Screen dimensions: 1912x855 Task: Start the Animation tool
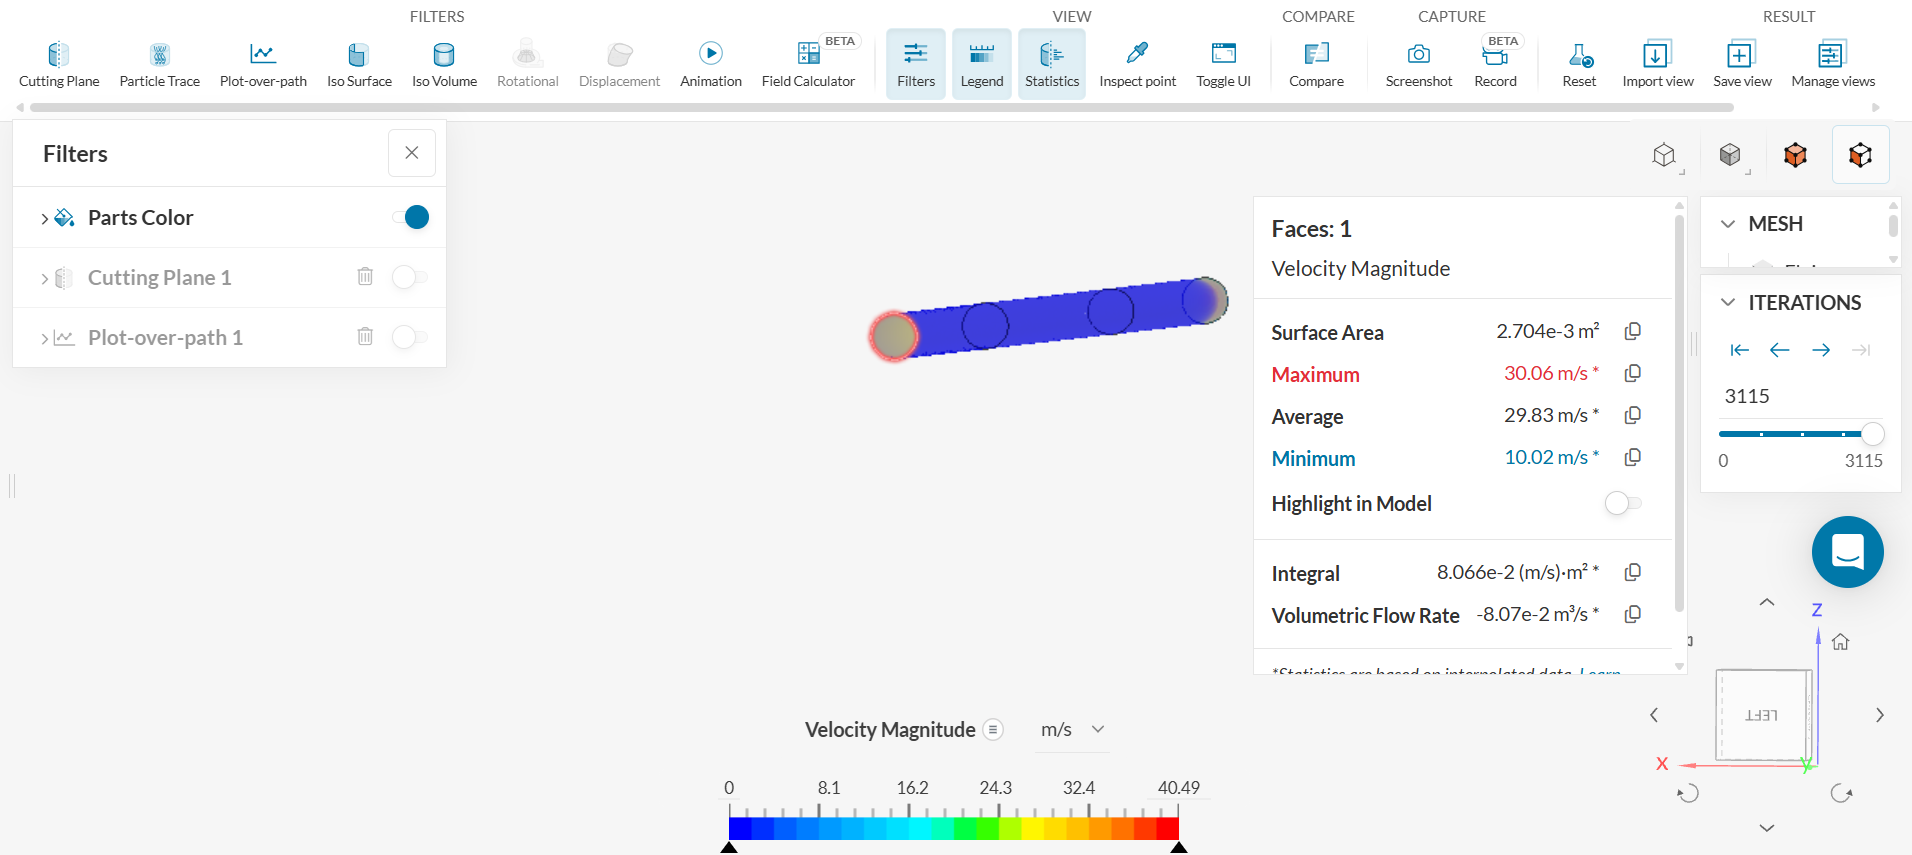[711, 64]
